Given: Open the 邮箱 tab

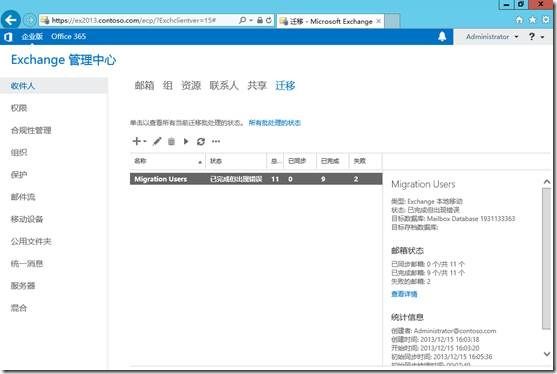Looking at the screenshot, I should (144, 86).
